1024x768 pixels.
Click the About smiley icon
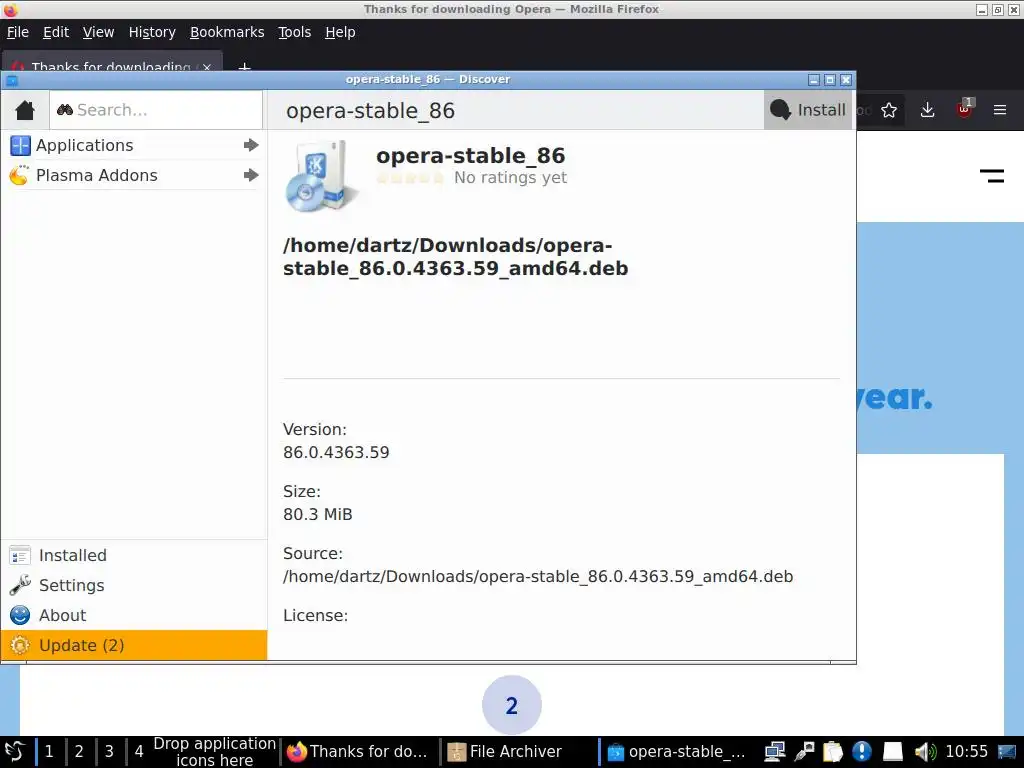tap(20, 615)
